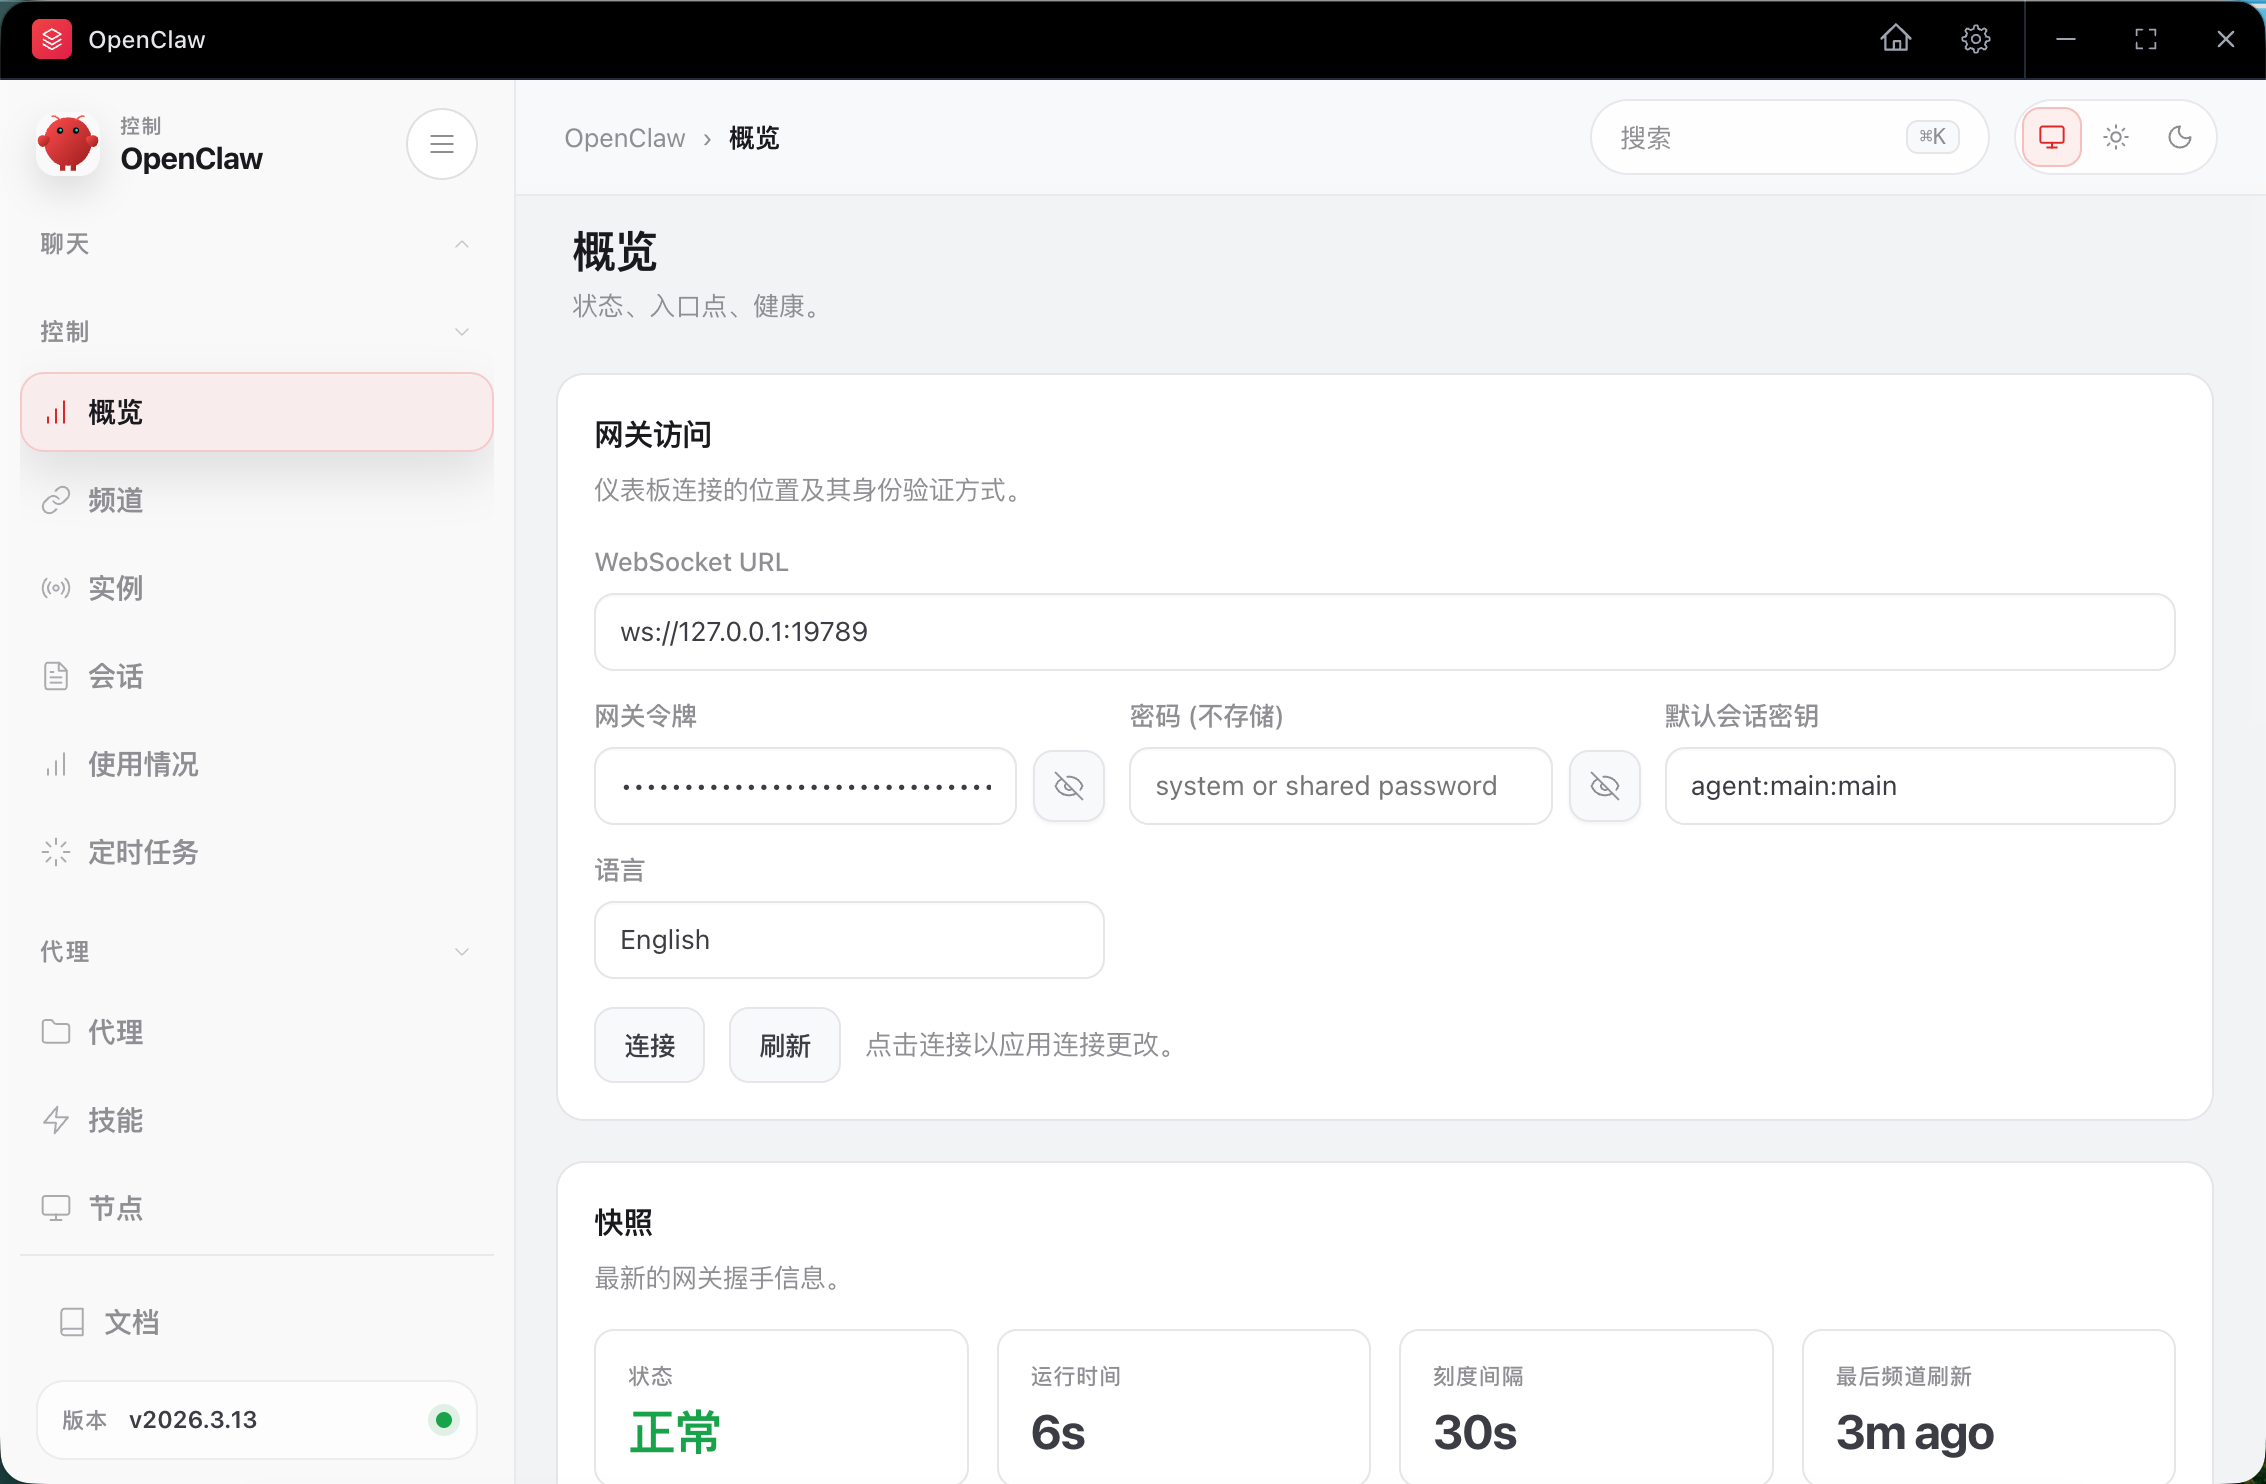Open the 频道 section in sidebar

pyautogui.click(x=114, y=500)
